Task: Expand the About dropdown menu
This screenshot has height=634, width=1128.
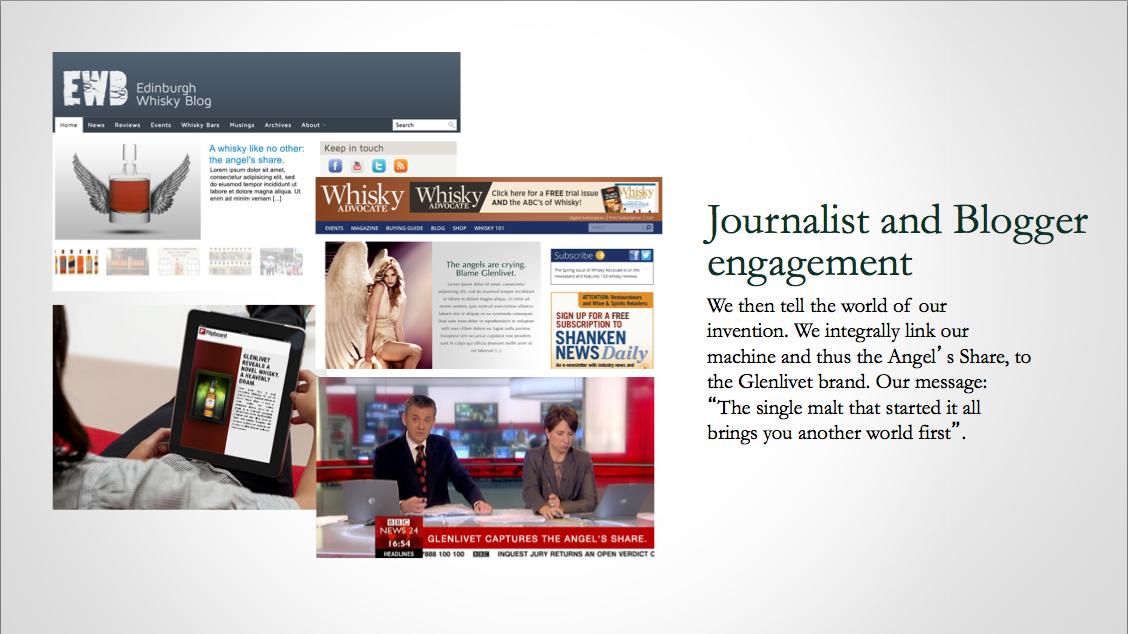Action: click(x=313, y=125)
